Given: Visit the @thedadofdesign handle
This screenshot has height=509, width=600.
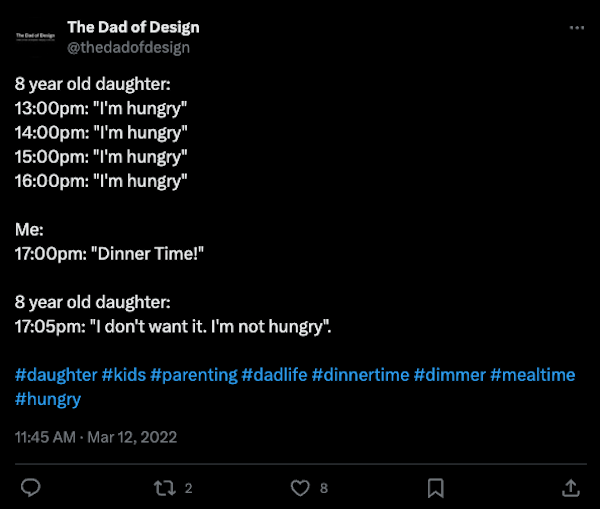Looking at the screenshot, I should (128, 47).
